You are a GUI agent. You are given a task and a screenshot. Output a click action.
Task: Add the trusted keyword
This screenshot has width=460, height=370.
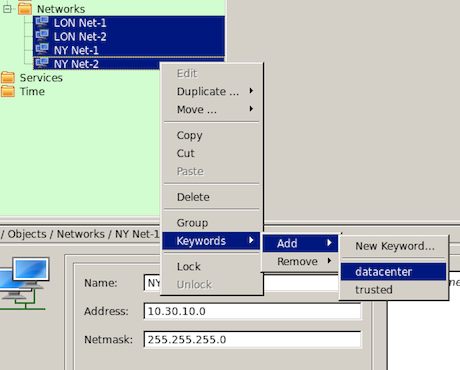tap(394, 290)
